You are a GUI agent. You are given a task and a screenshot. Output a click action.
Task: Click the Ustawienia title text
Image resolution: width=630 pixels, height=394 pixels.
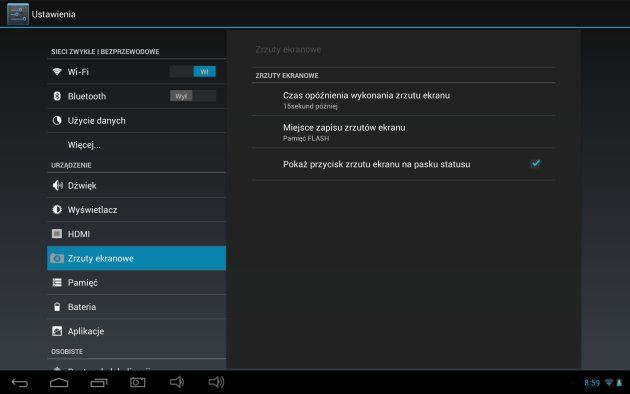pos(53,14)
